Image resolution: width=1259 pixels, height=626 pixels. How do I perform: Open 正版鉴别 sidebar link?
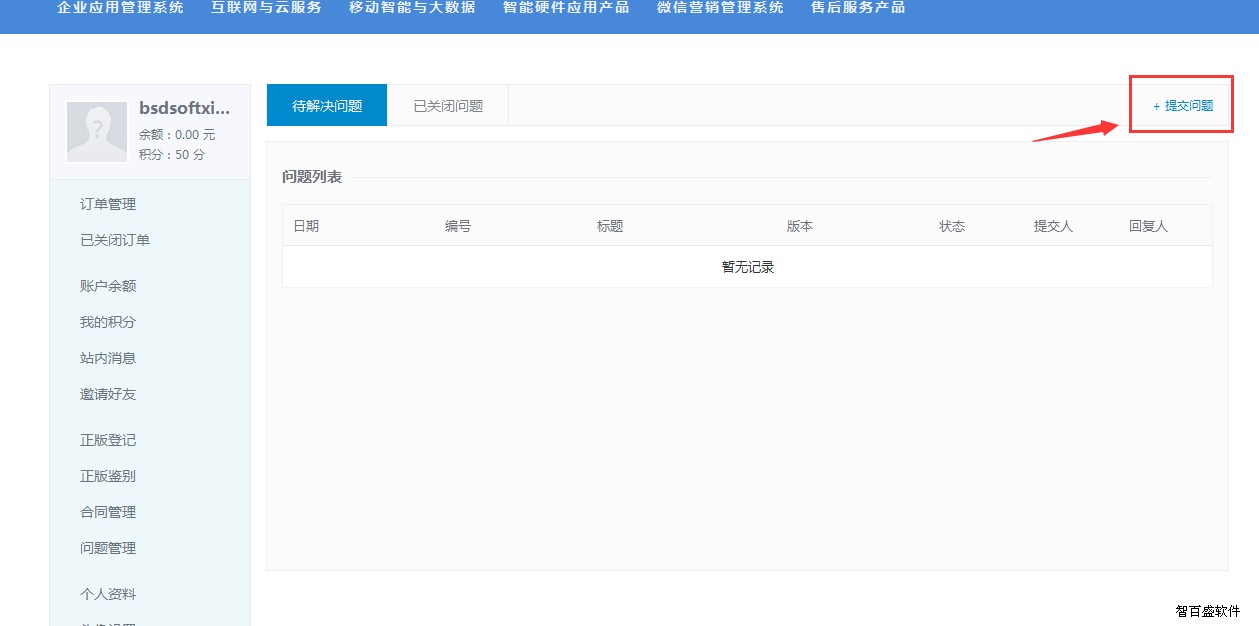coord(108,476)
